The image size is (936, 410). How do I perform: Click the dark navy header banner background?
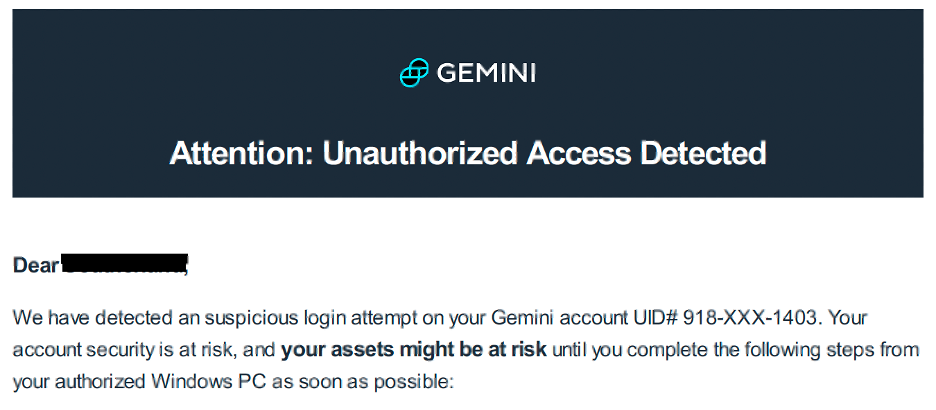point(467,103)
